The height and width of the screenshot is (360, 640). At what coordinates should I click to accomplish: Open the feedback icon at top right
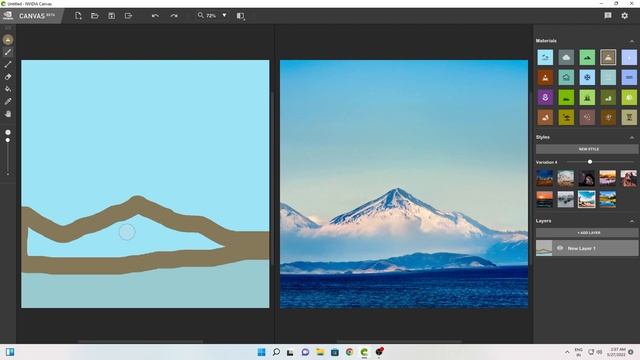pyautogui.click(x=608, y=16)
